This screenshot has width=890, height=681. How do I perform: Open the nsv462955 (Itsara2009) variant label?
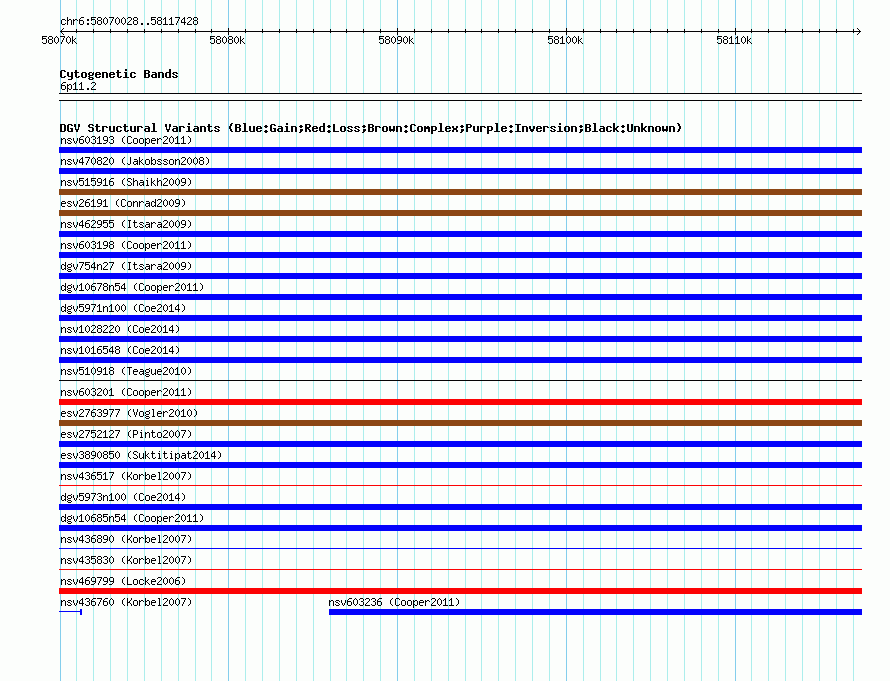(126, 224)
